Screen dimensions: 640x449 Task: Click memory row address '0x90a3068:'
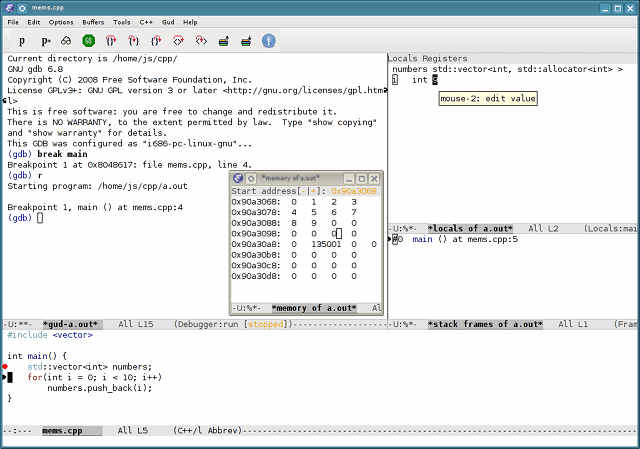click(256, 202)
